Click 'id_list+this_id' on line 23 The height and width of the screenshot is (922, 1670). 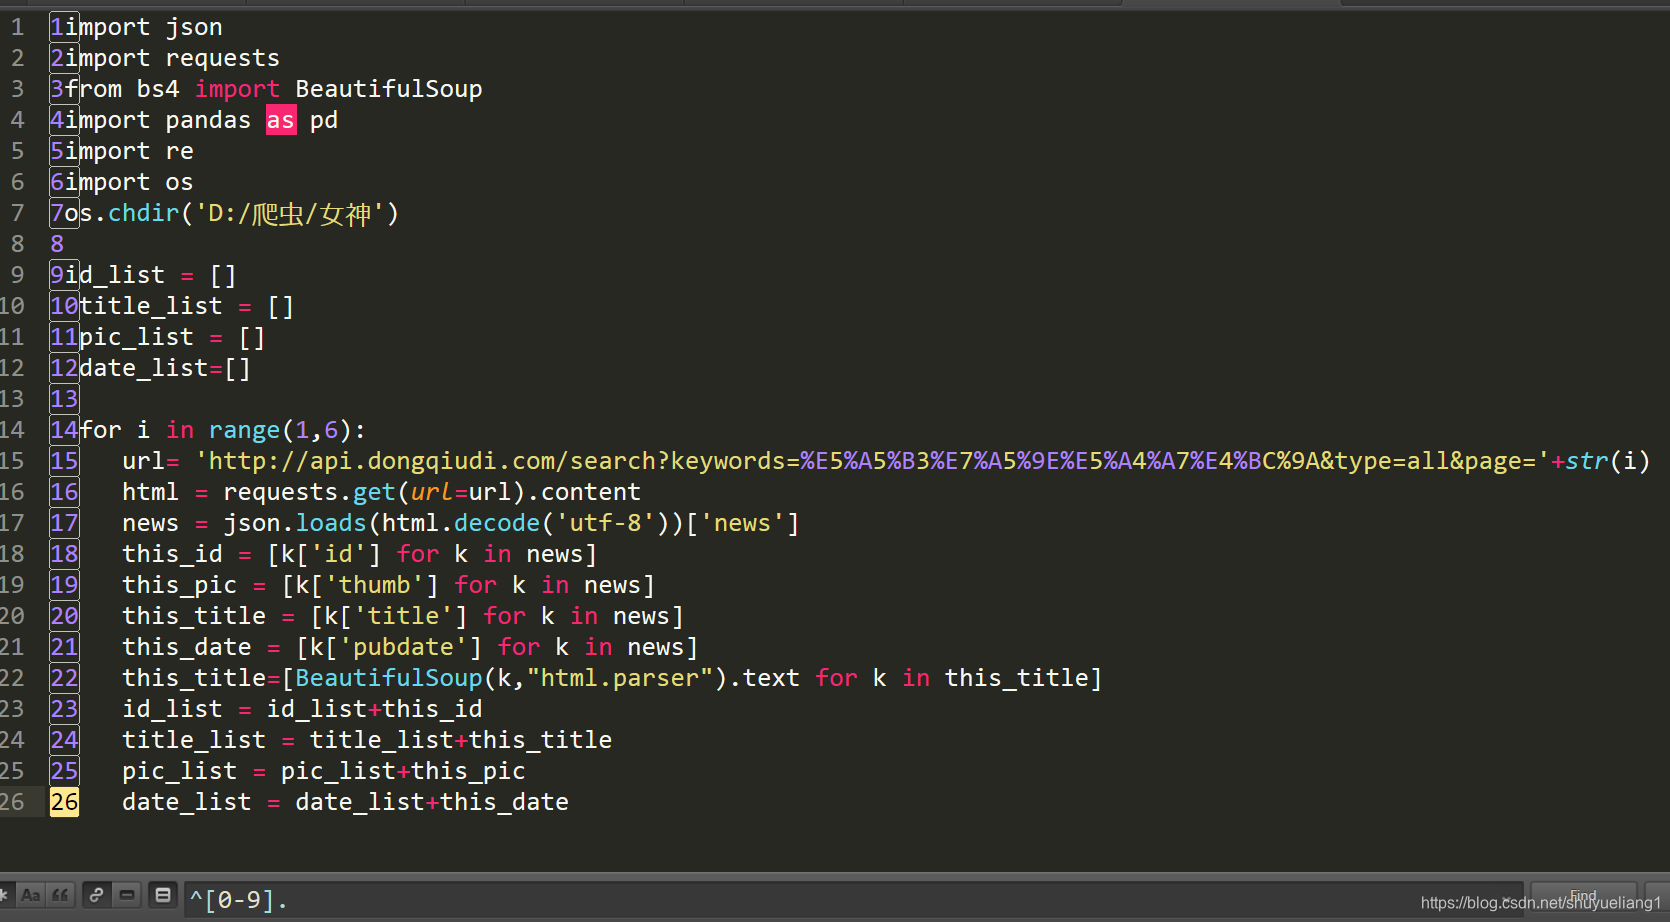coord(374,709)
